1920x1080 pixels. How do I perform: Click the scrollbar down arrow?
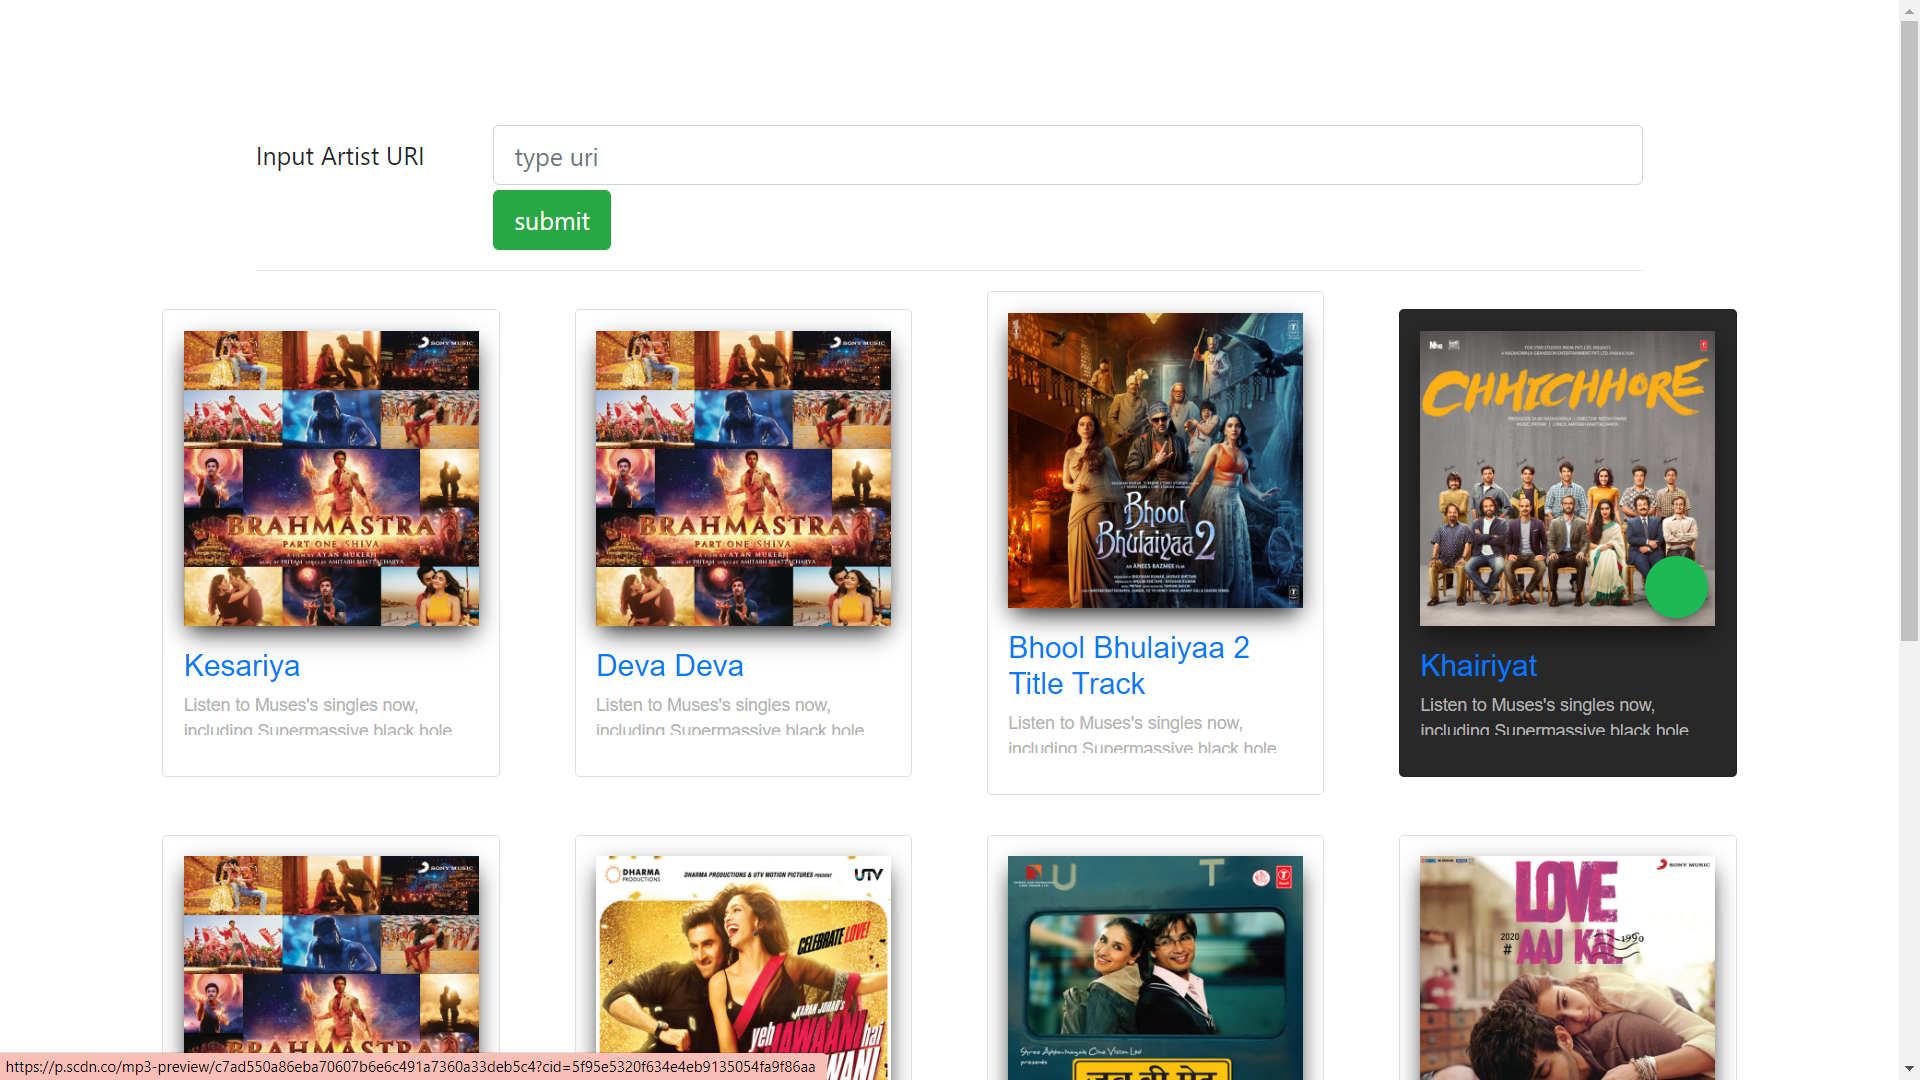point(1909,1069)
